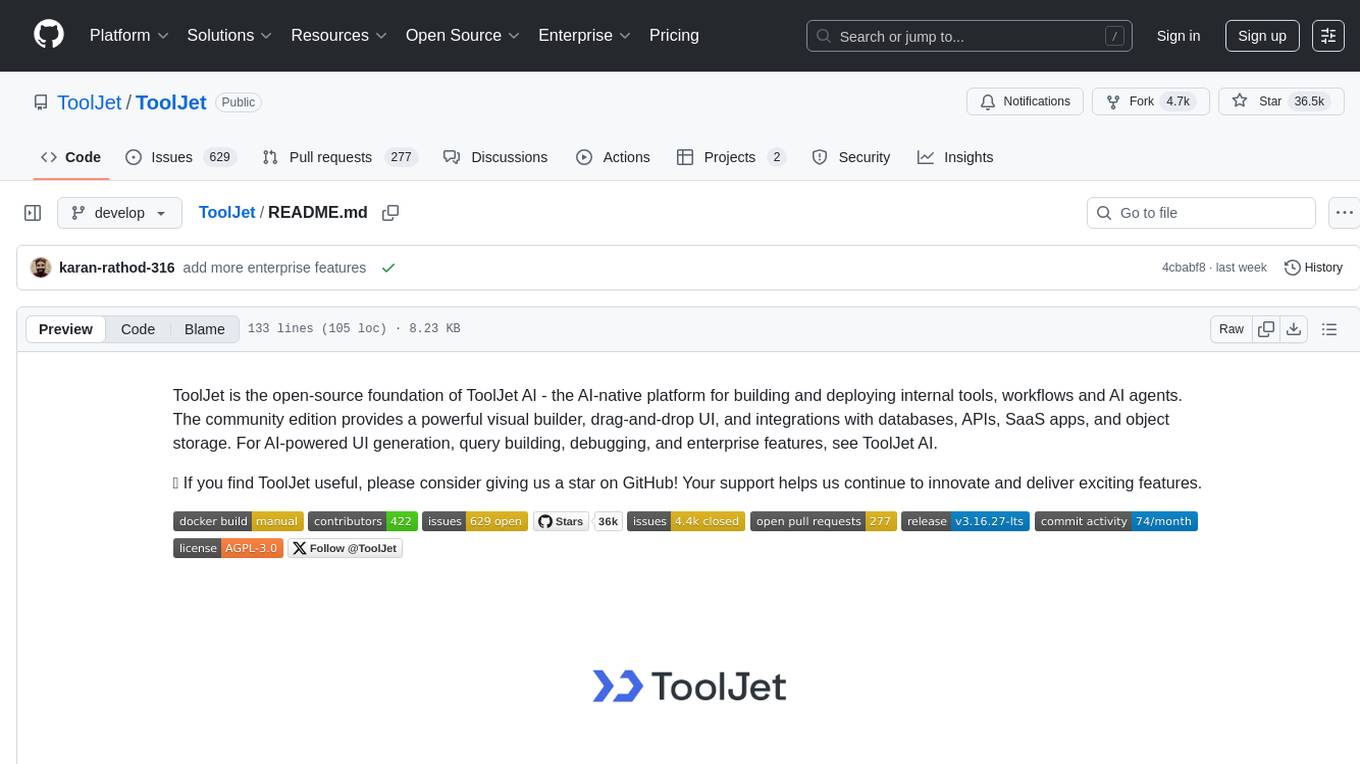
Task: Click the release v3.16.27-lts badge
Action: tap(965, 521)
